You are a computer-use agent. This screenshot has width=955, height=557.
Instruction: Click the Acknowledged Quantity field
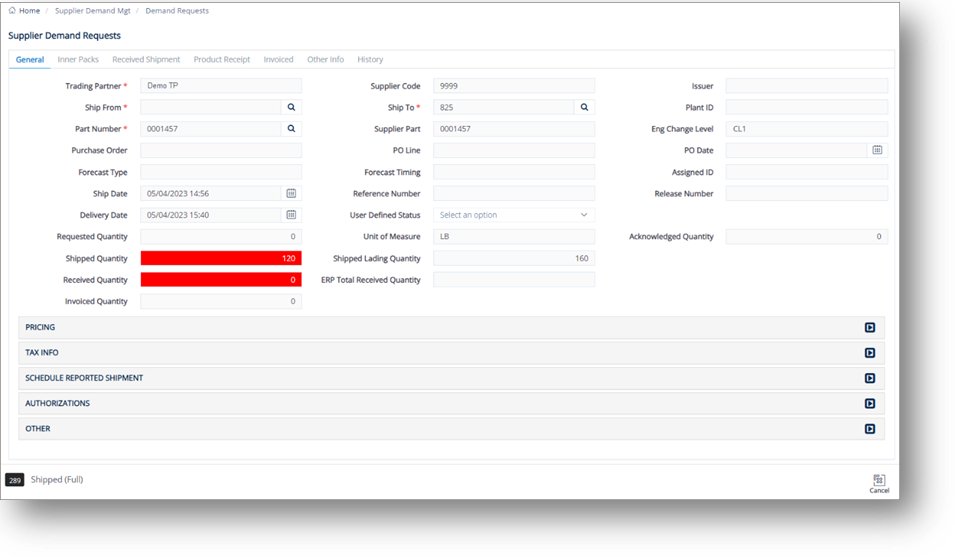coord(806,236)
